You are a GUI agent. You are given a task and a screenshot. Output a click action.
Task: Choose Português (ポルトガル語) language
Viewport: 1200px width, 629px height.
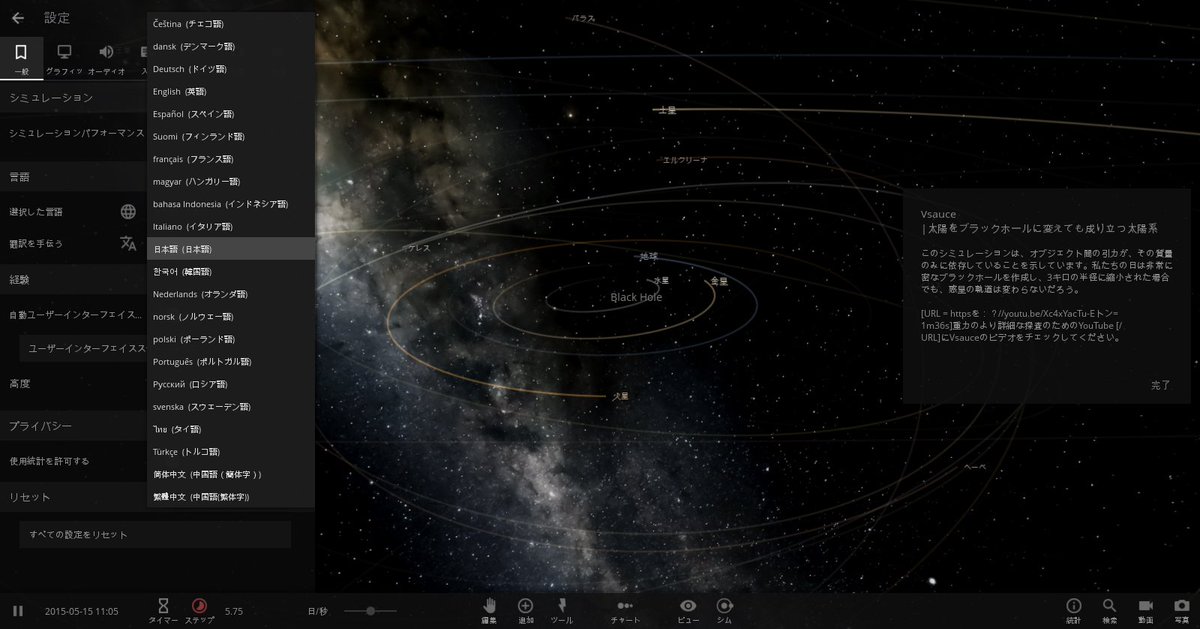231,361
